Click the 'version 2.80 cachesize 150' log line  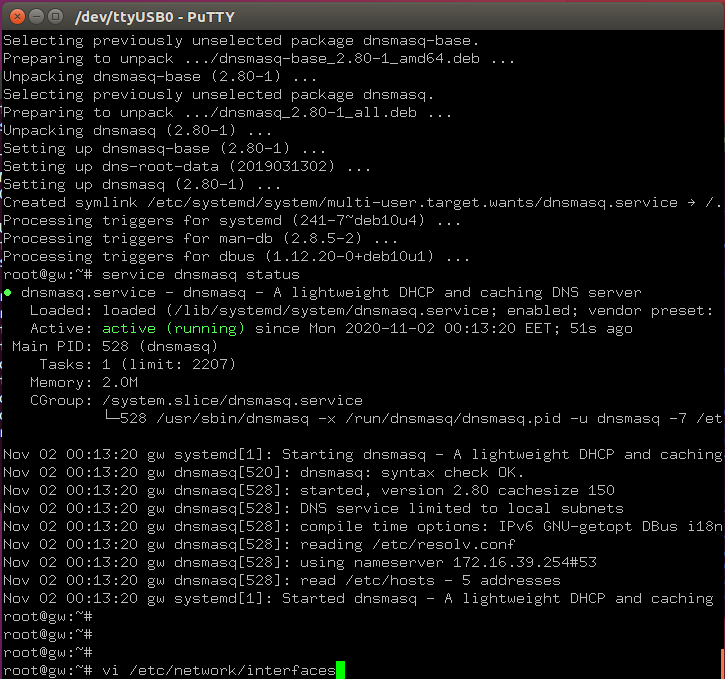[x=309, y=490]
